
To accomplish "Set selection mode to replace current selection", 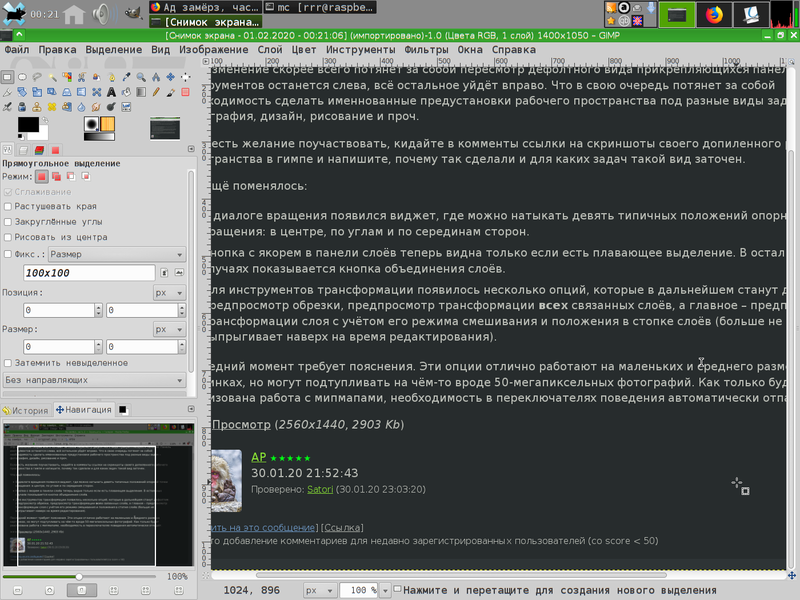I will (x=42, y=177).
